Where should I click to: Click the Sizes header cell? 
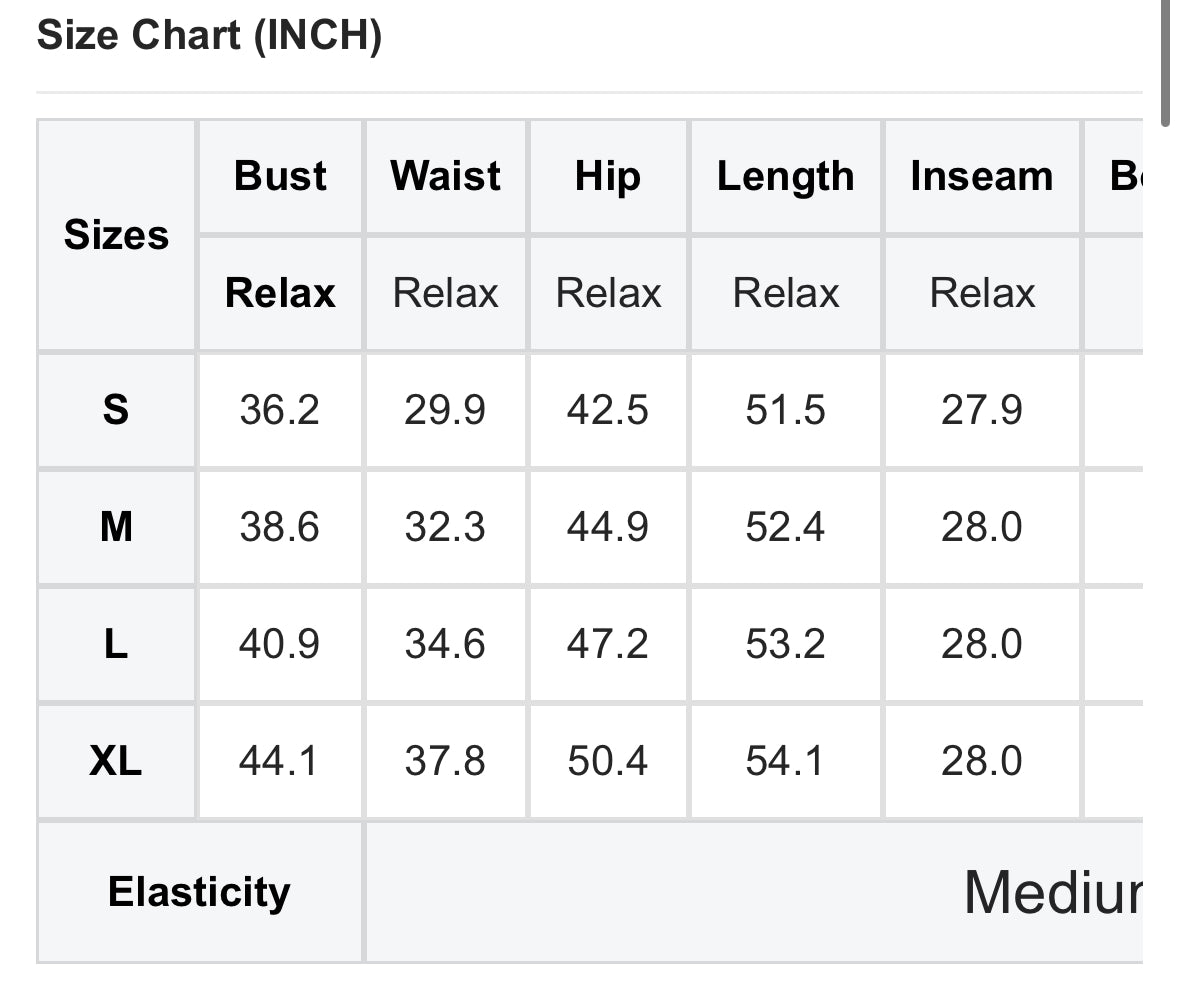[116, 235]
